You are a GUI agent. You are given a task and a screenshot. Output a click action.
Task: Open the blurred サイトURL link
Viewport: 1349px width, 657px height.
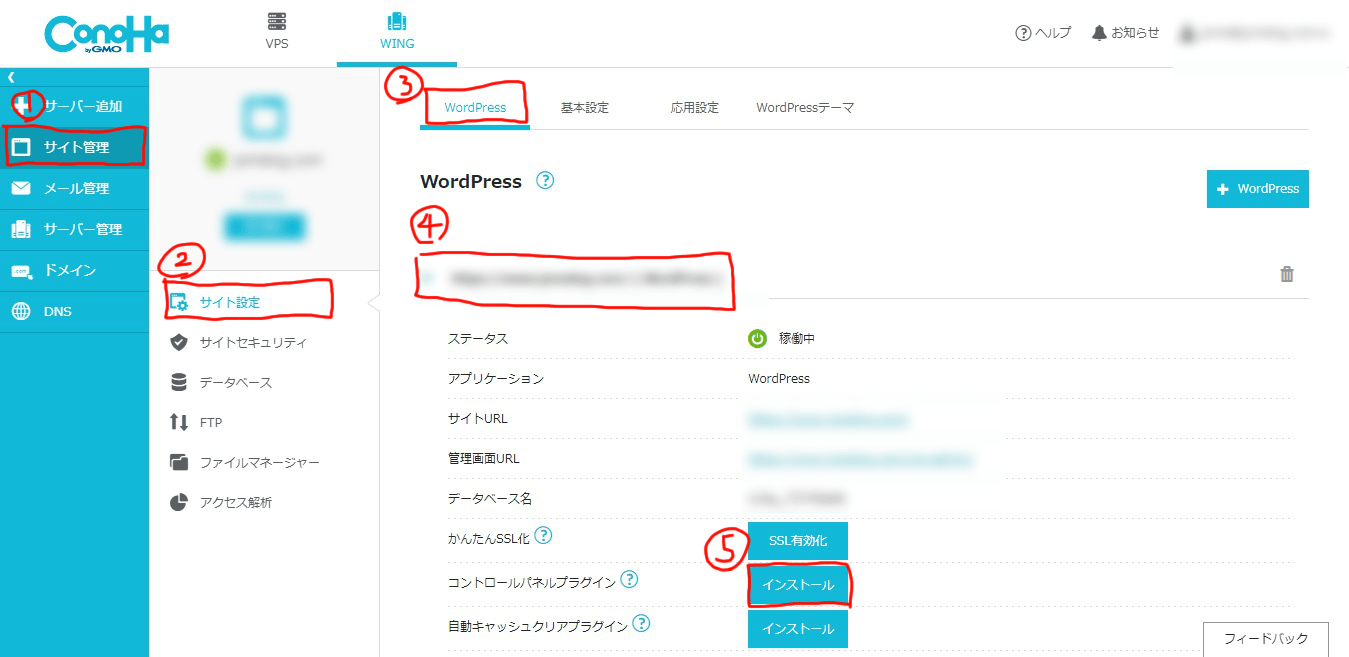[828, 419]
